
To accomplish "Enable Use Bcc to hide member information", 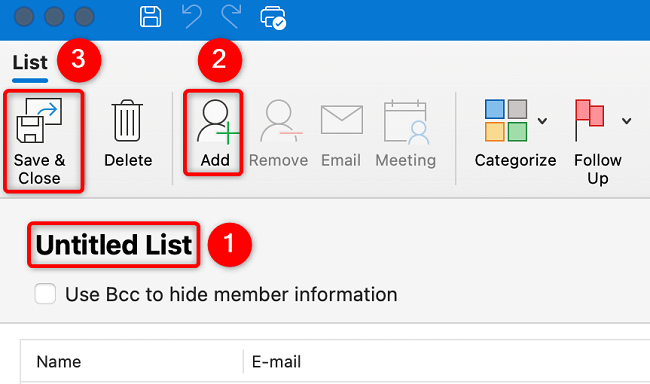I will point(45,294).
